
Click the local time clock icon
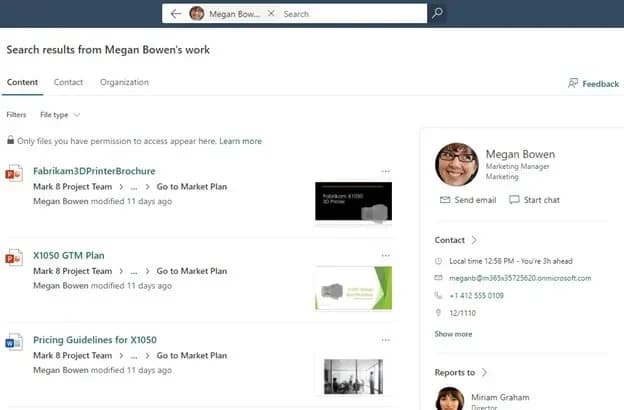(x=438, y=261)
